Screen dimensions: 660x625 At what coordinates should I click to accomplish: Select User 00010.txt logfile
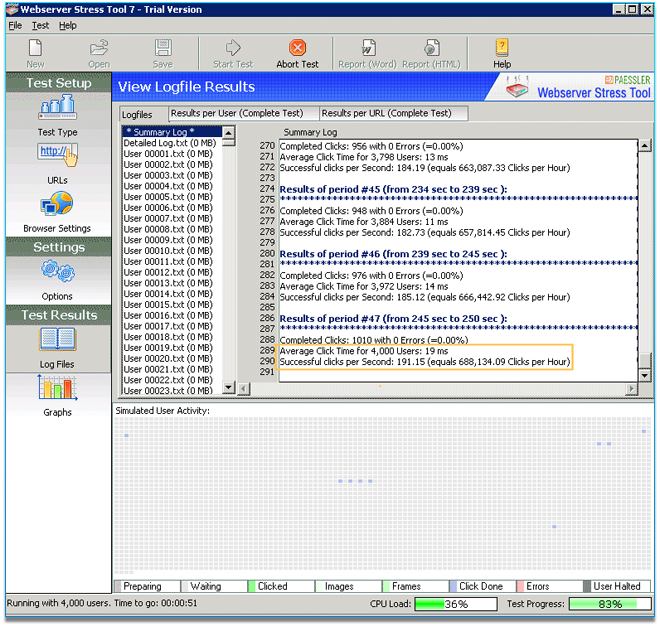172,250
